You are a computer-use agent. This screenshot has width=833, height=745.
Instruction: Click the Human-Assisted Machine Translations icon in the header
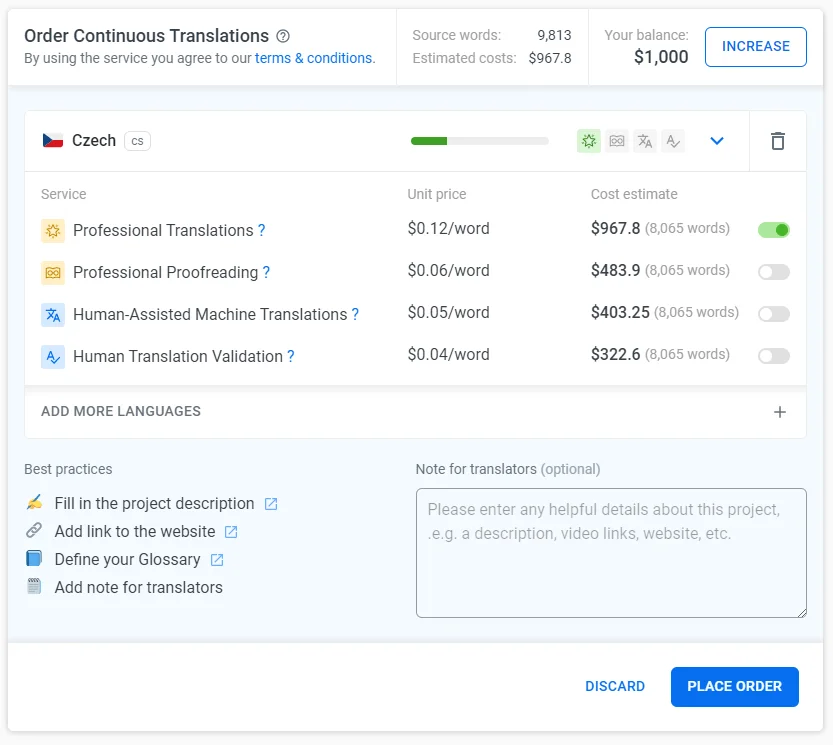click(645, 141)
